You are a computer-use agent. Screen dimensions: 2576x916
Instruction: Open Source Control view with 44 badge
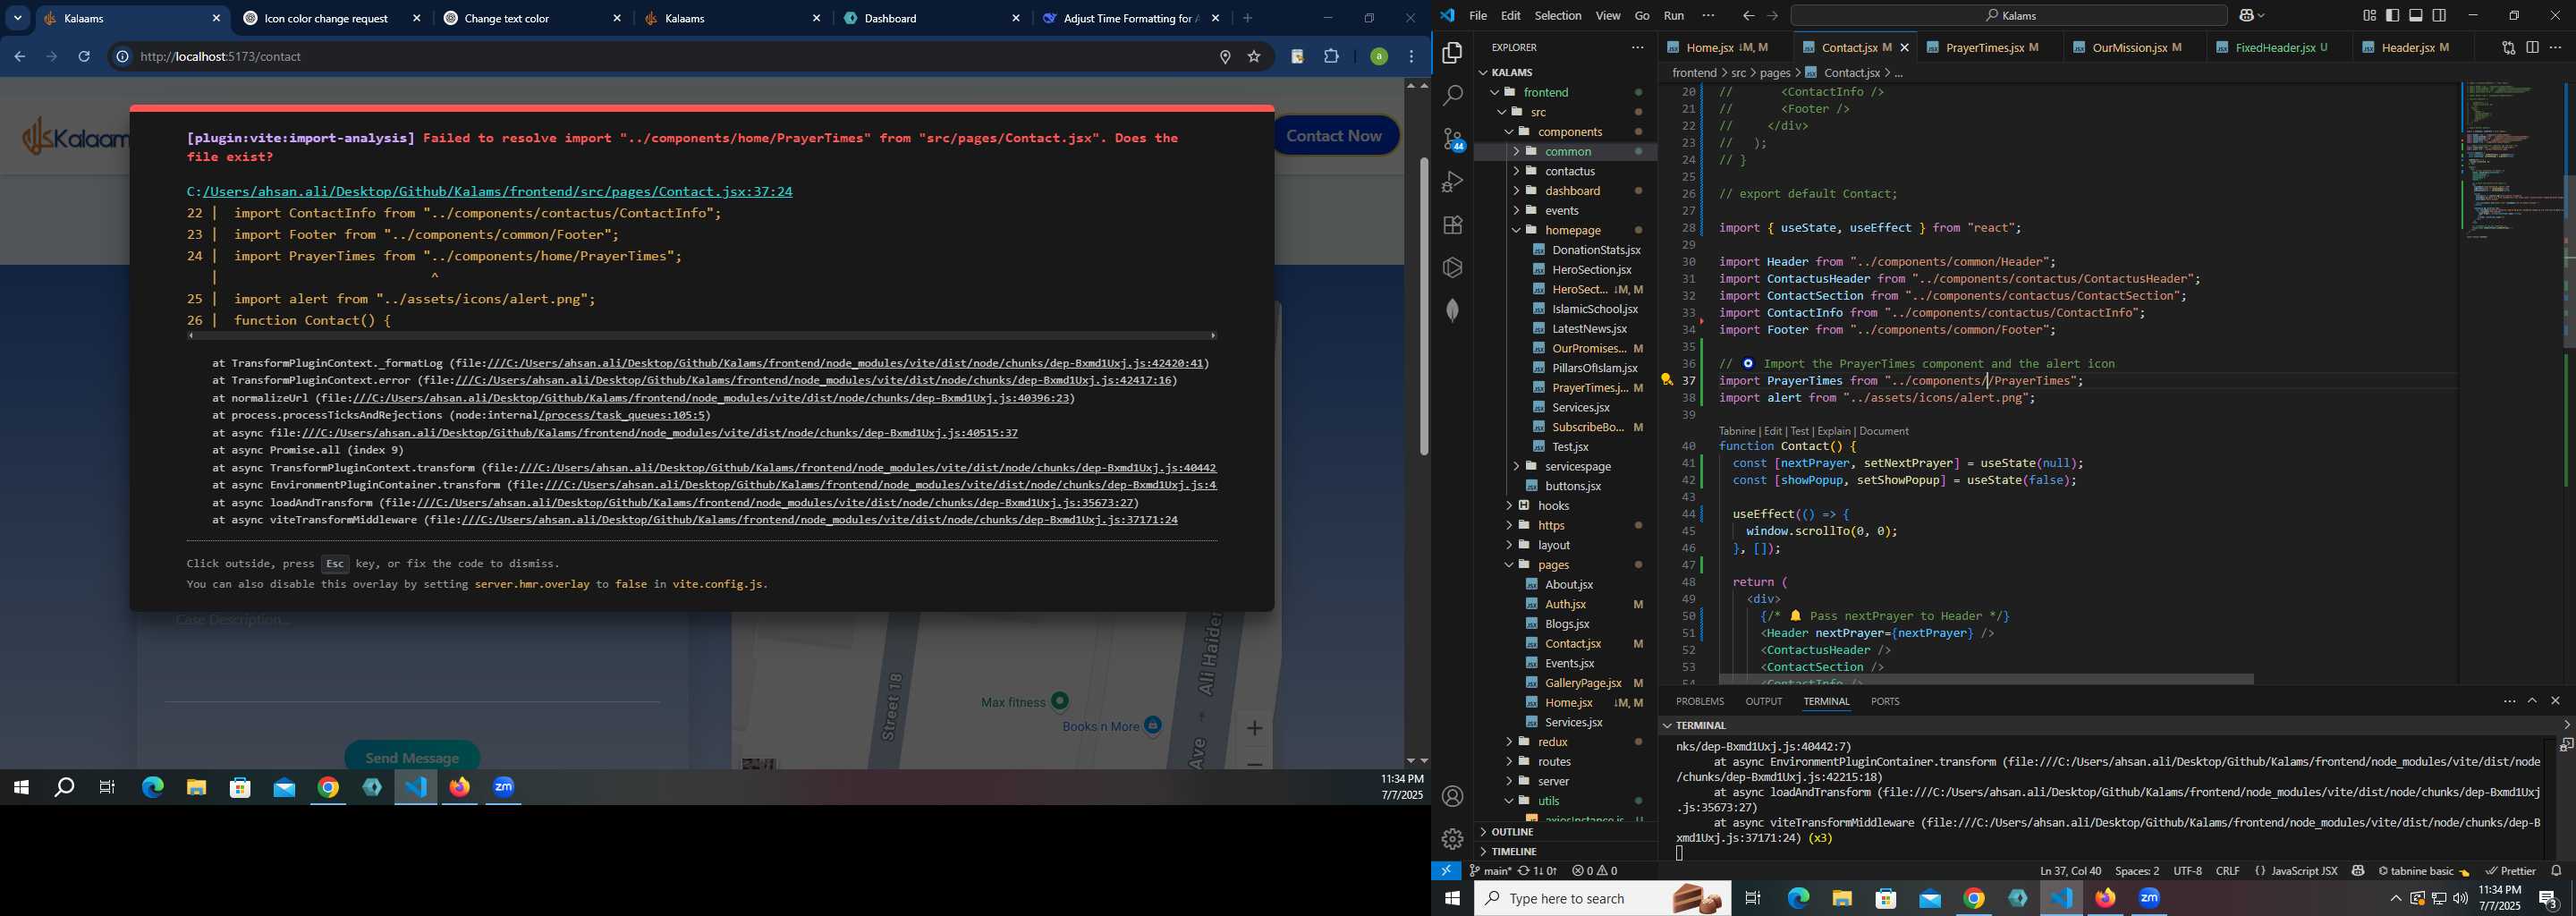click(1453, 139)
